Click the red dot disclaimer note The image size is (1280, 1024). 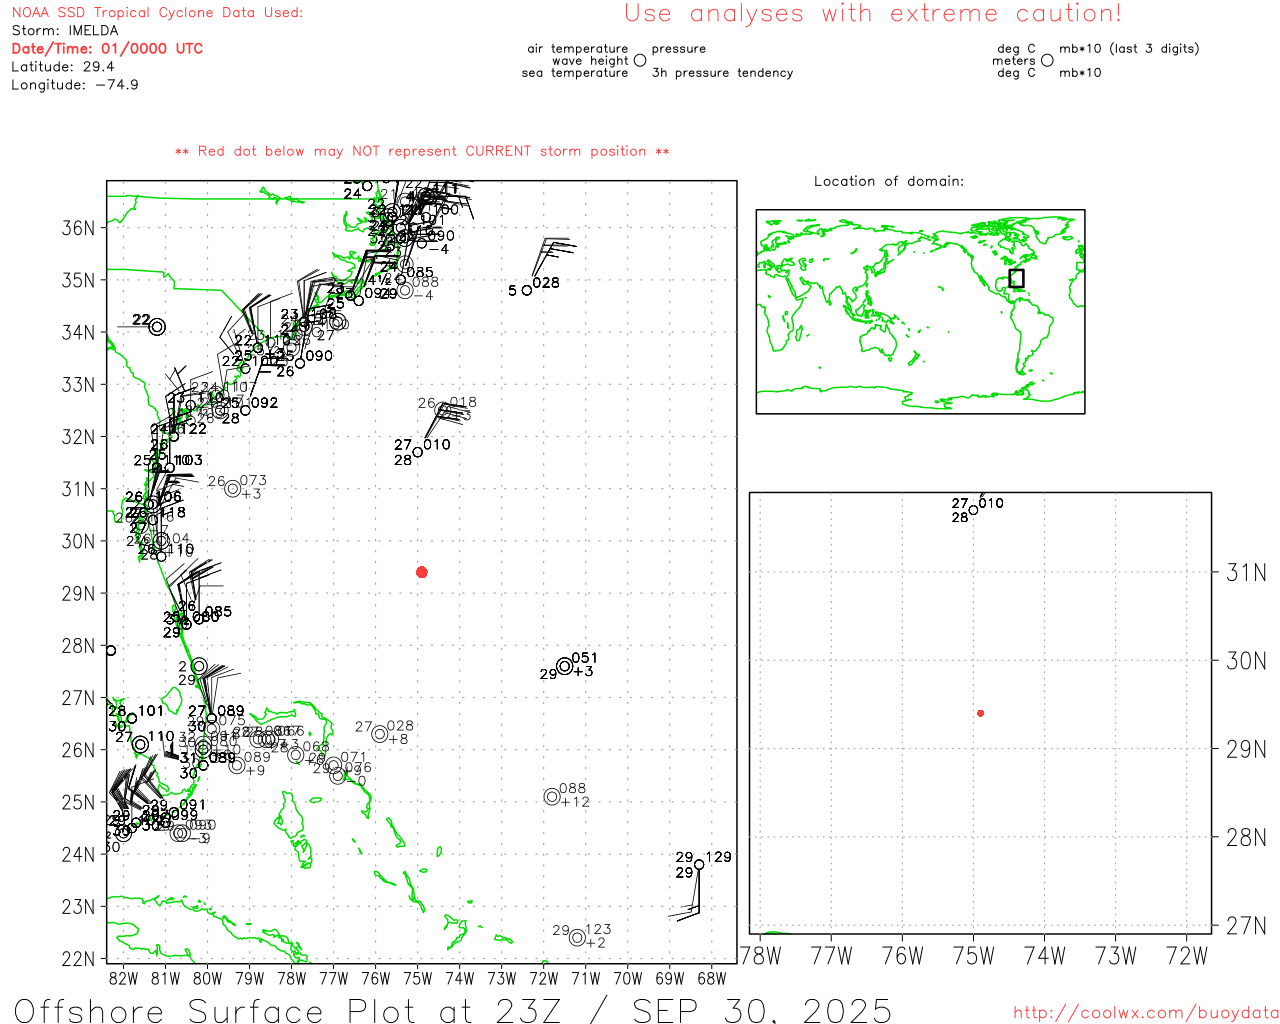422,151
